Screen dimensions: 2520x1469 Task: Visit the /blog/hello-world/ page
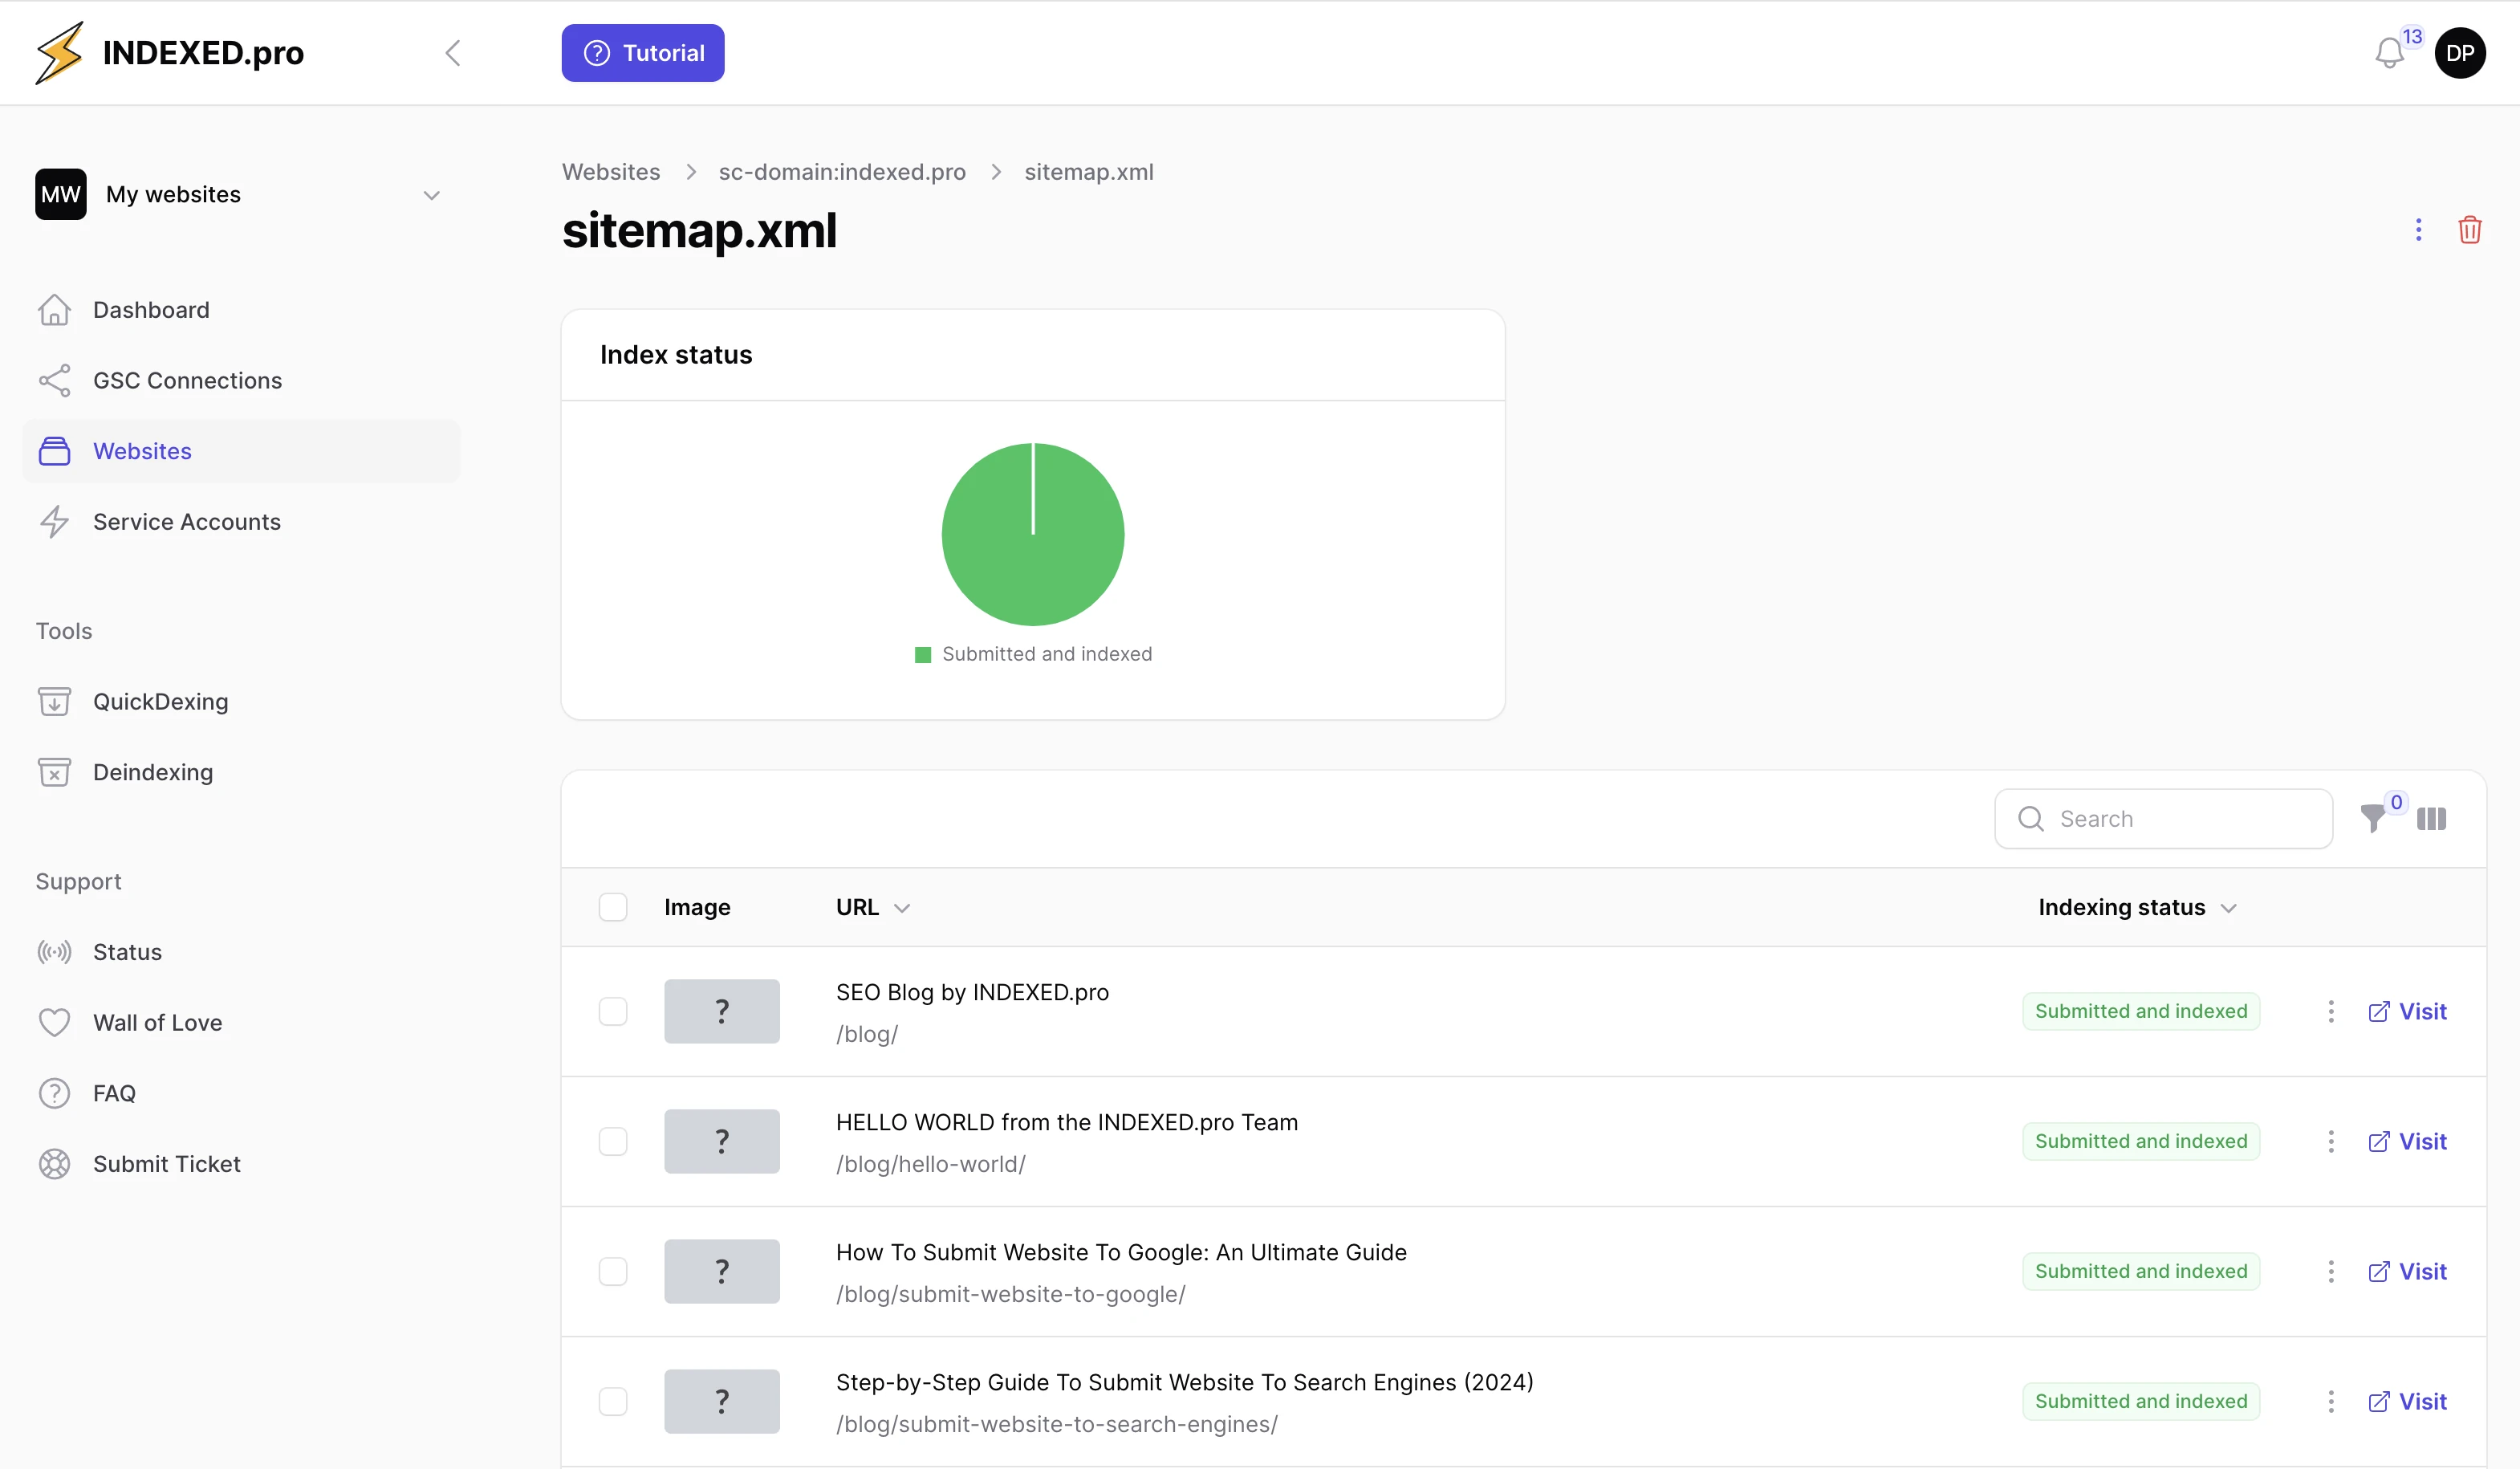coord(2407,1141)
